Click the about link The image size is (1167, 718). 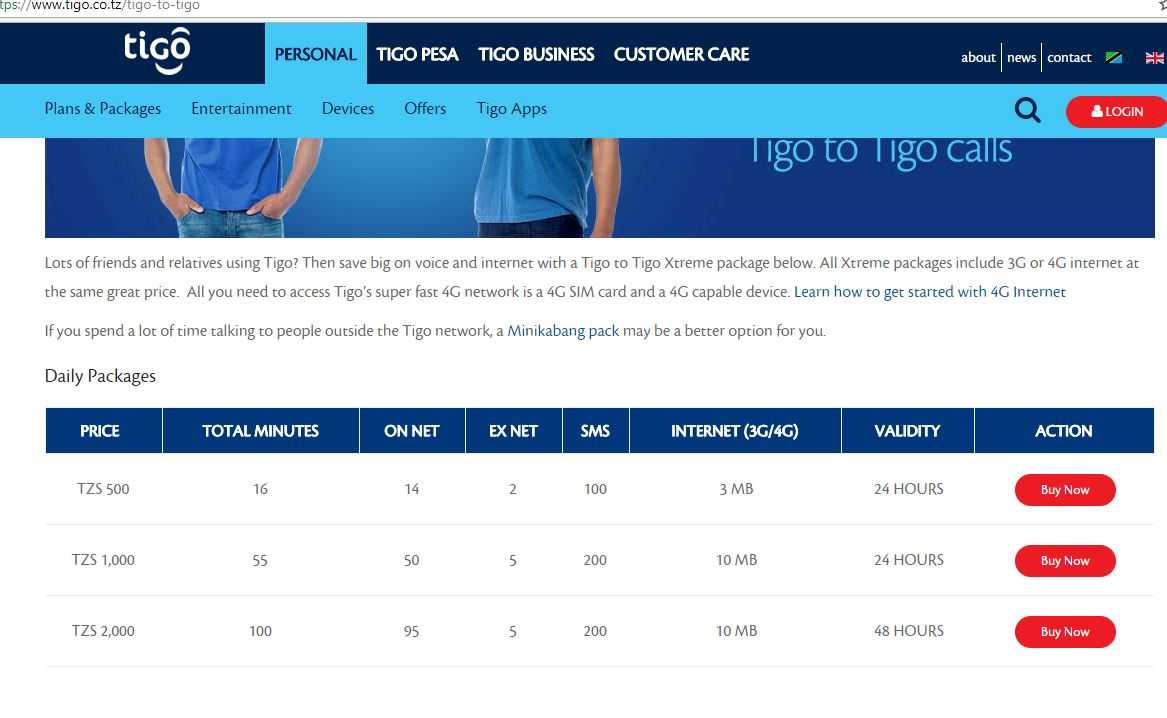(x=978, y=57)
